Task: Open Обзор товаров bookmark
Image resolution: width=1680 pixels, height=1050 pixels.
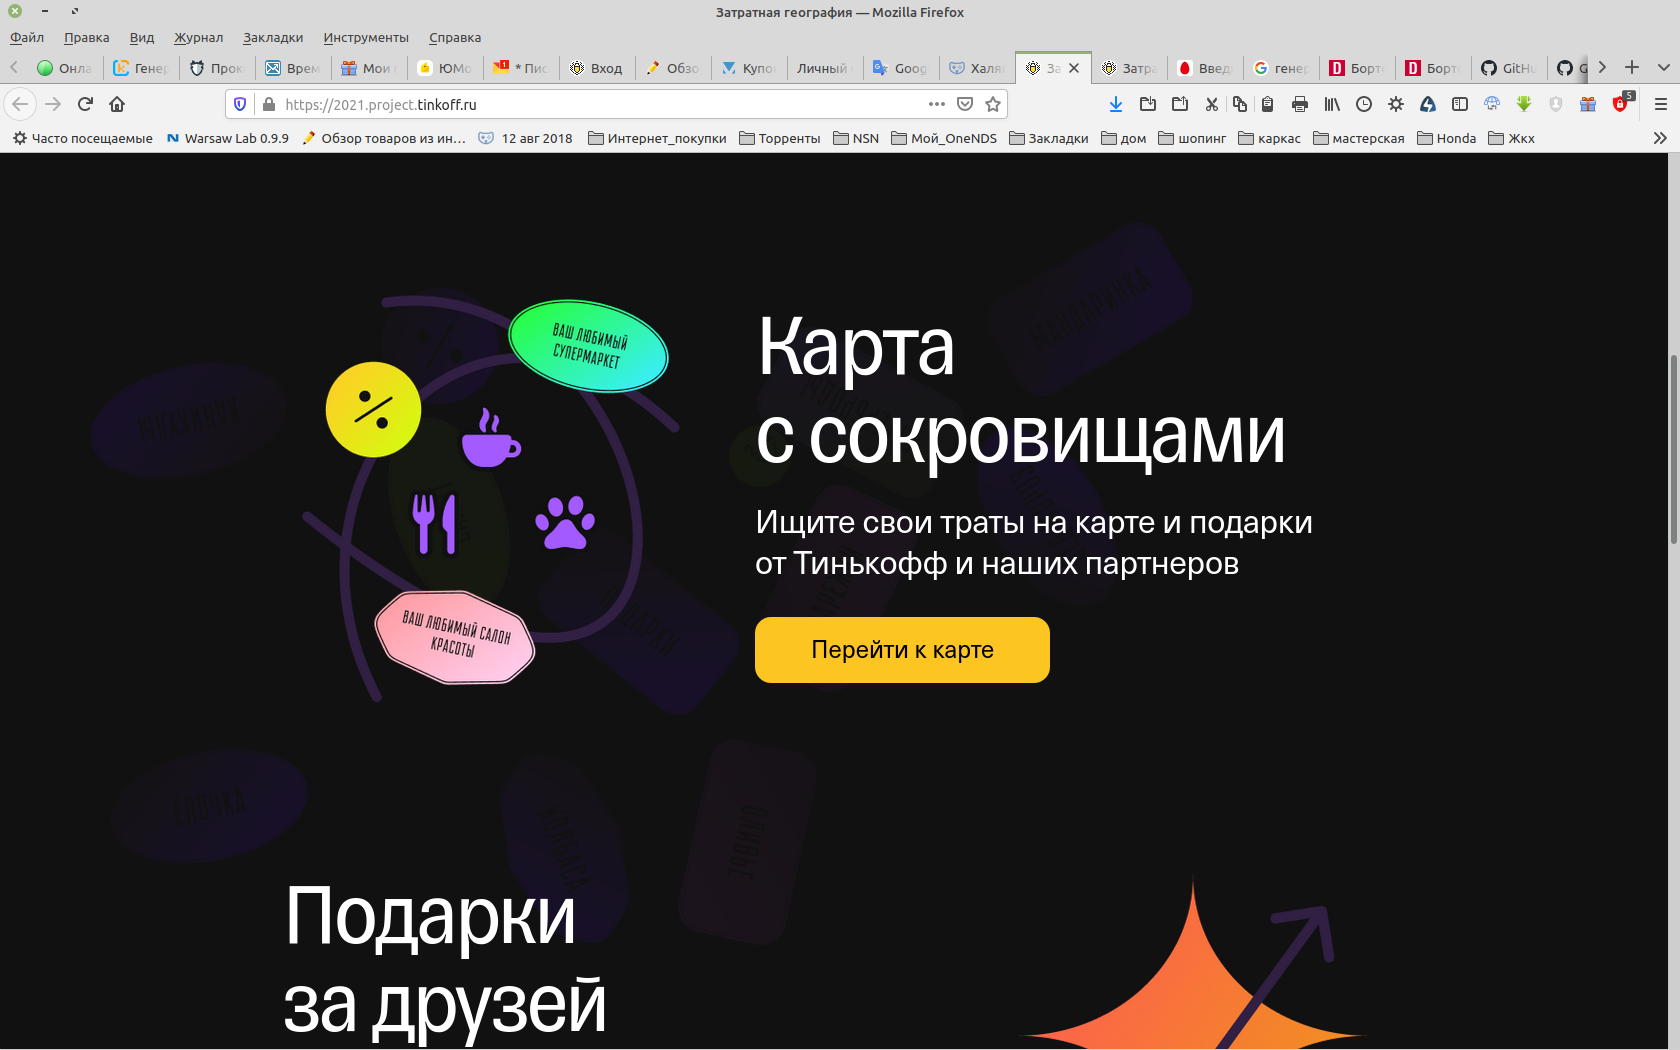Action: coord(384,138)
